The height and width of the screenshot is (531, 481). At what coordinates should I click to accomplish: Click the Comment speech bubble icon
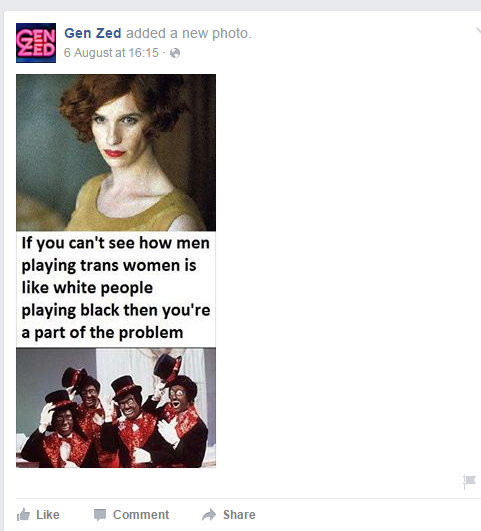click(x=100, y=515)
